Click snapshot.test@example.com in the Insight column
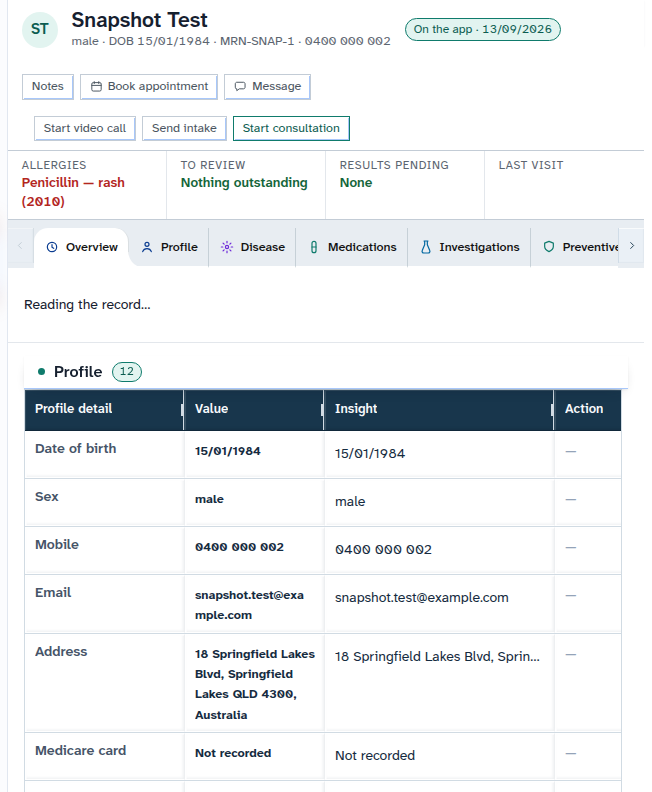This screenshot has height=792, width=652. pos(422,598)
